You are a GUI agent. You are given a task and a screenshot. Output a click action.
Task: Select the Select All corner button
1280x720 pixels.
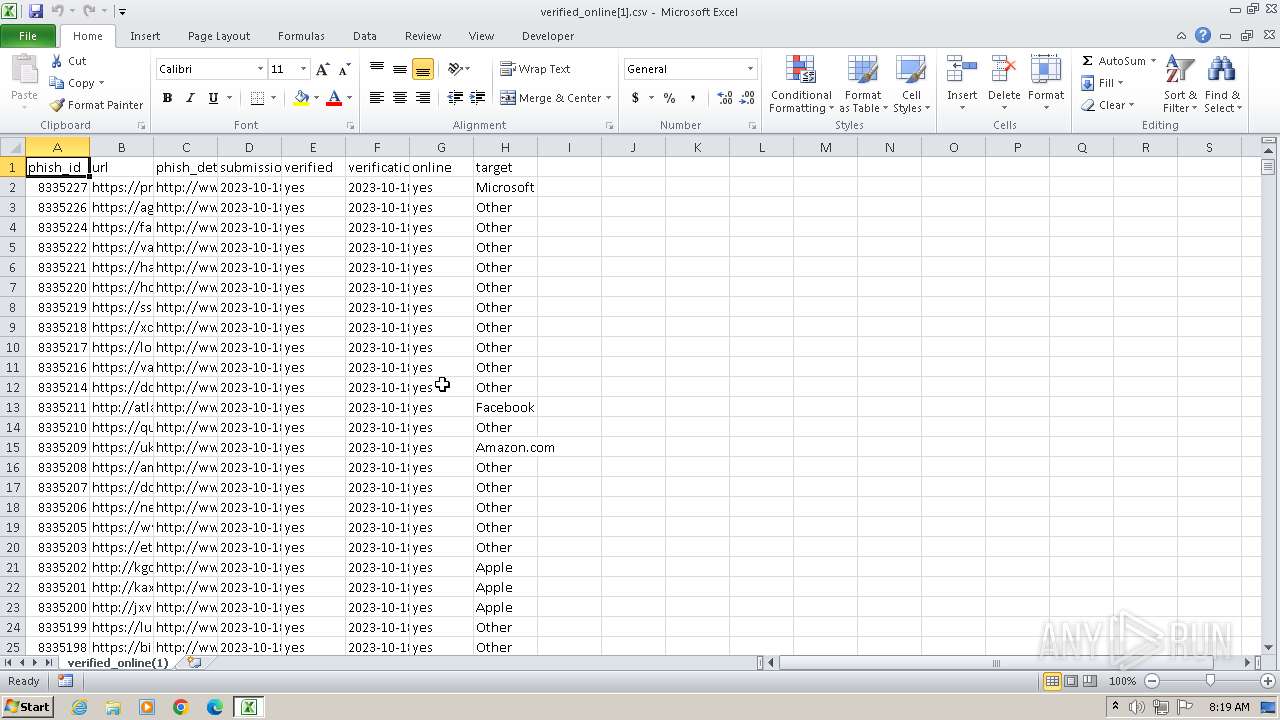tap(12, 148)
